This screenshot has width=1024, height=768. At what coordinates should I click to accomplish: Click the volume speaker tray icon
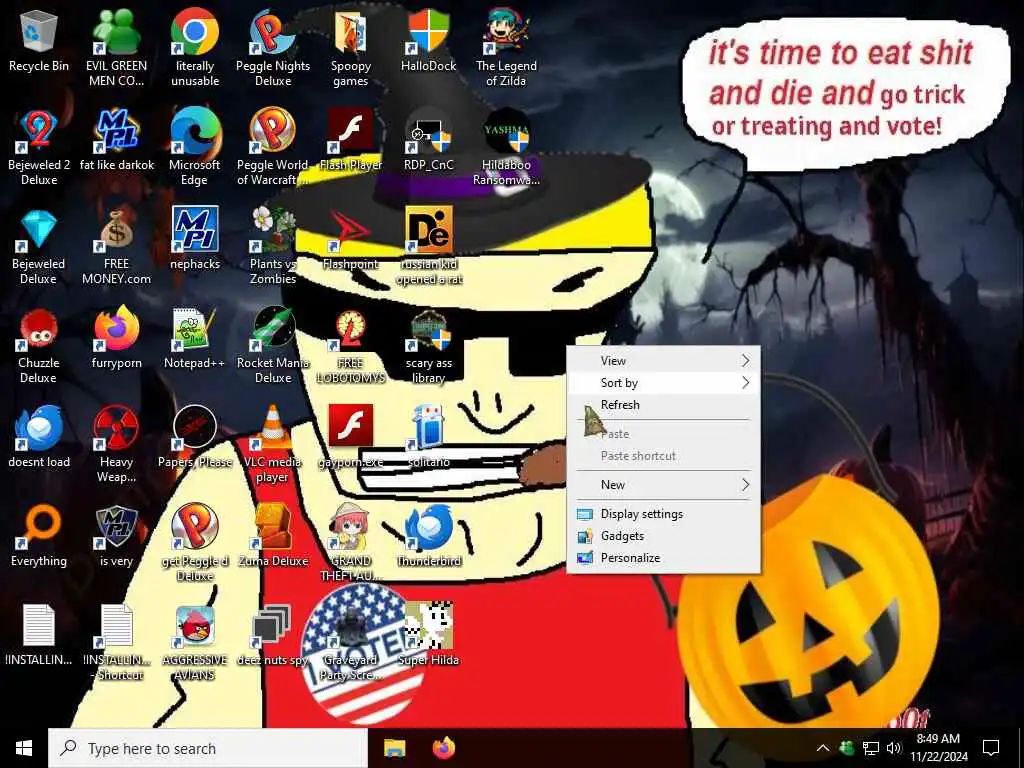[x=894, y=748]
